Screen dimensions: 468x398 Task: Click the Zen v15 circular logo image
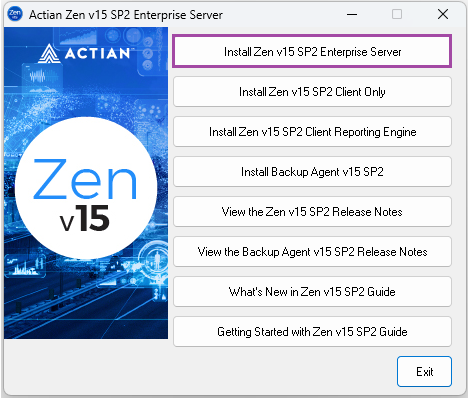86,188
